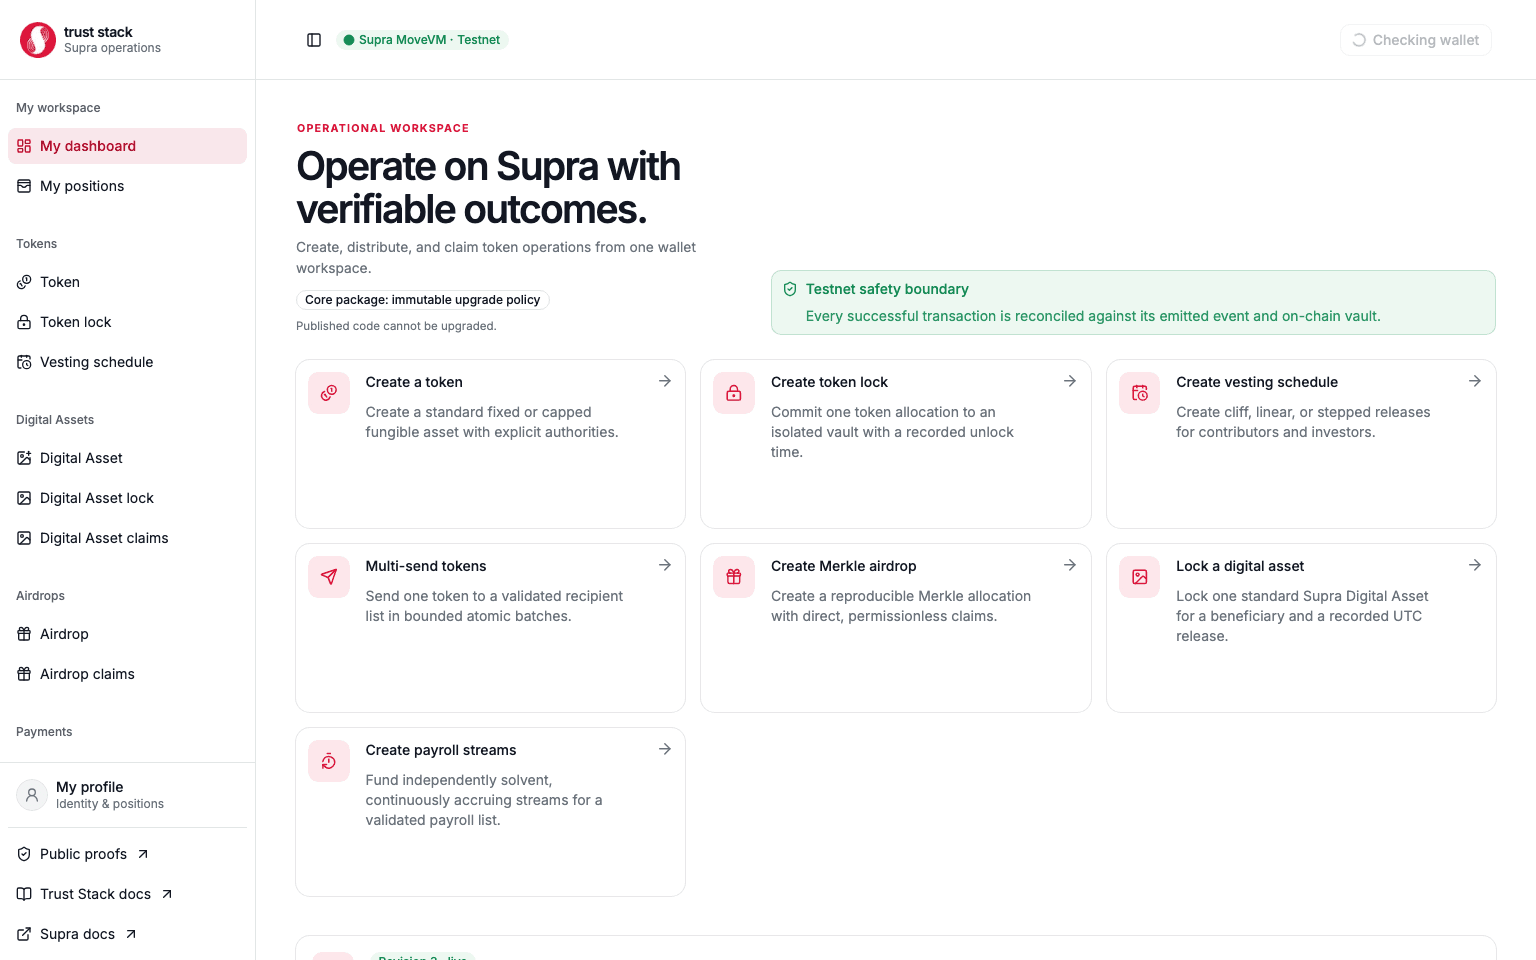
Task: Click the arrow on Lock a digital asset card
Action: coord(1475,565)
